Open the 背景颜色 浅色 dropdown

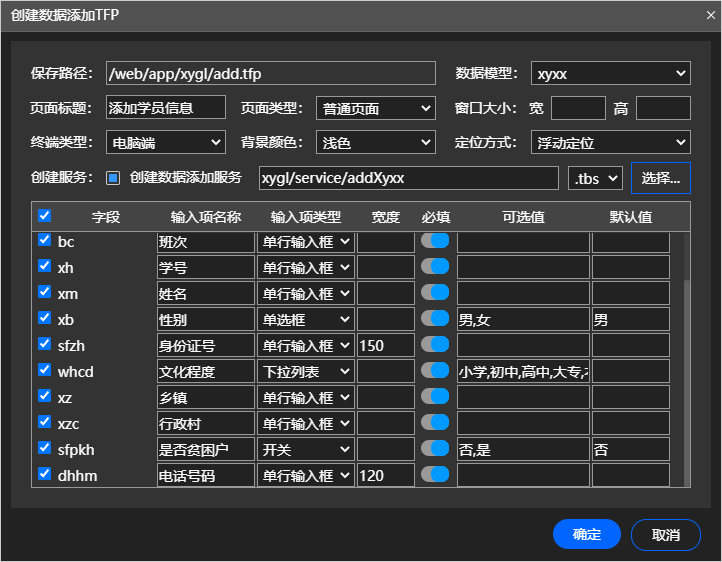[x=375, y=143]
